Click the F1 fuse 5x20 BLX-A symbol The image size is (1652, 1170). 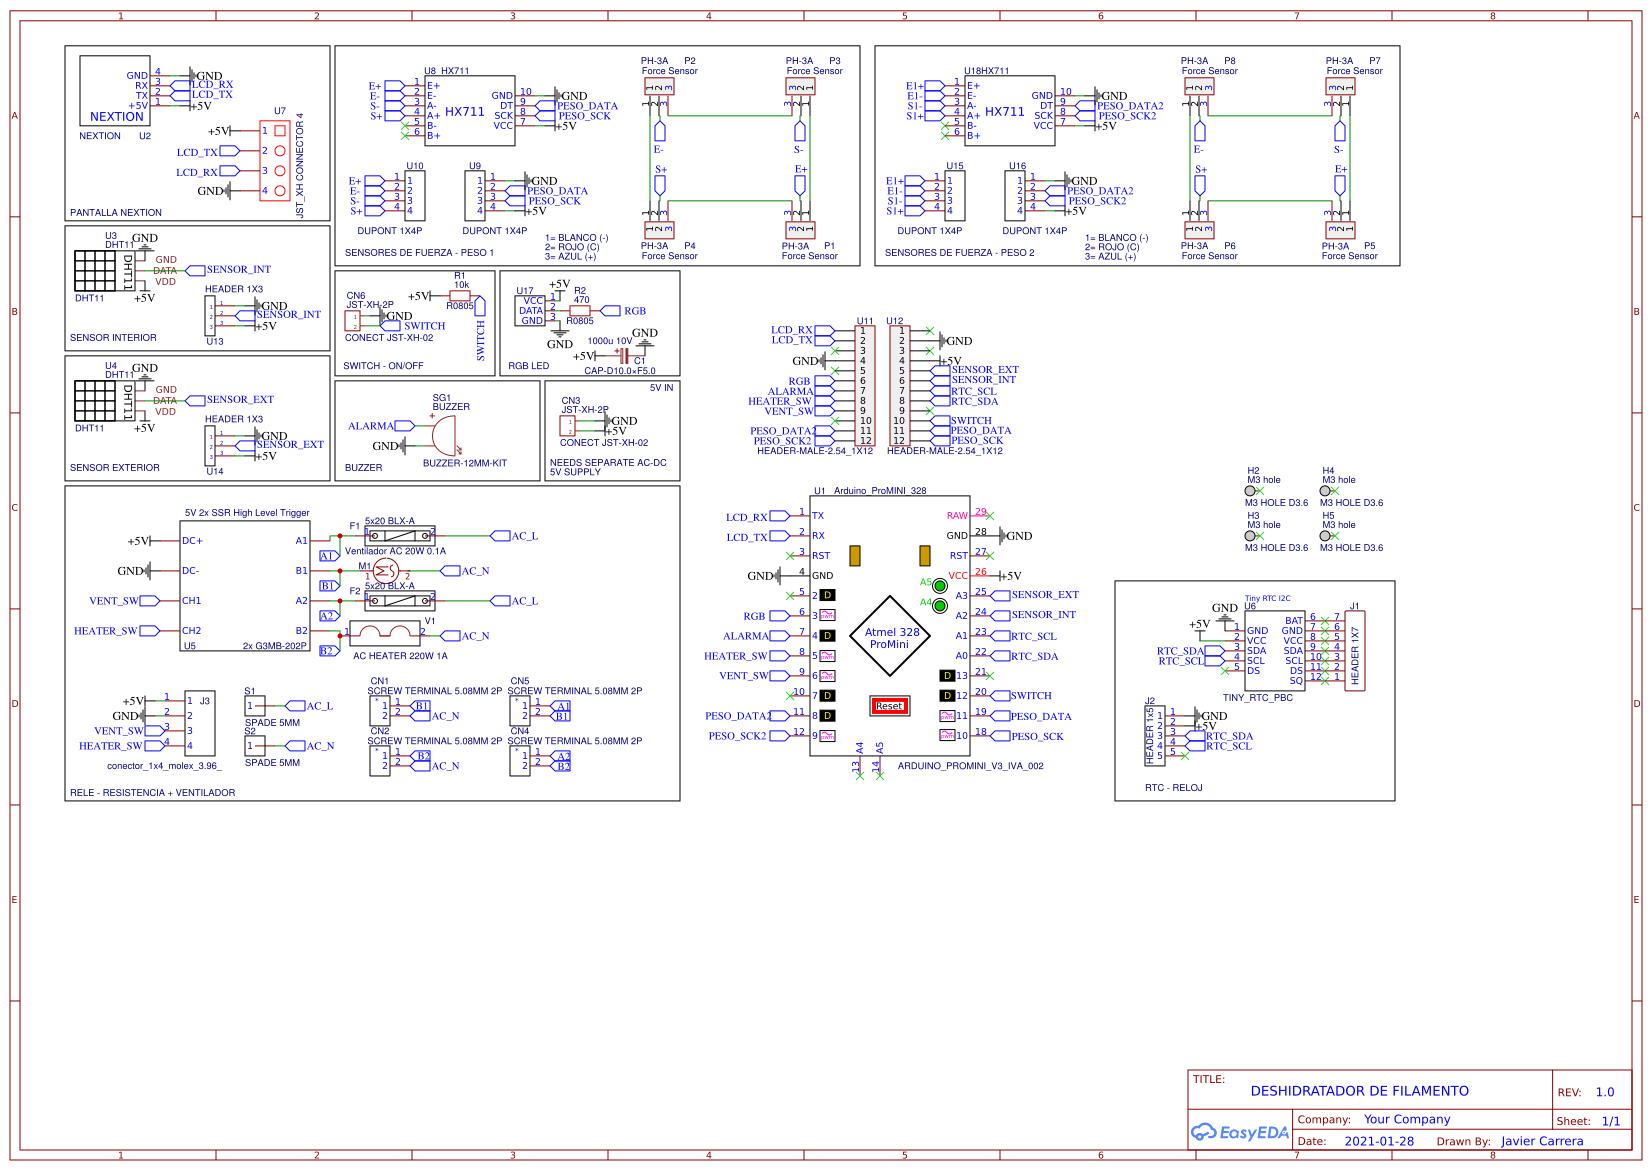399,537
